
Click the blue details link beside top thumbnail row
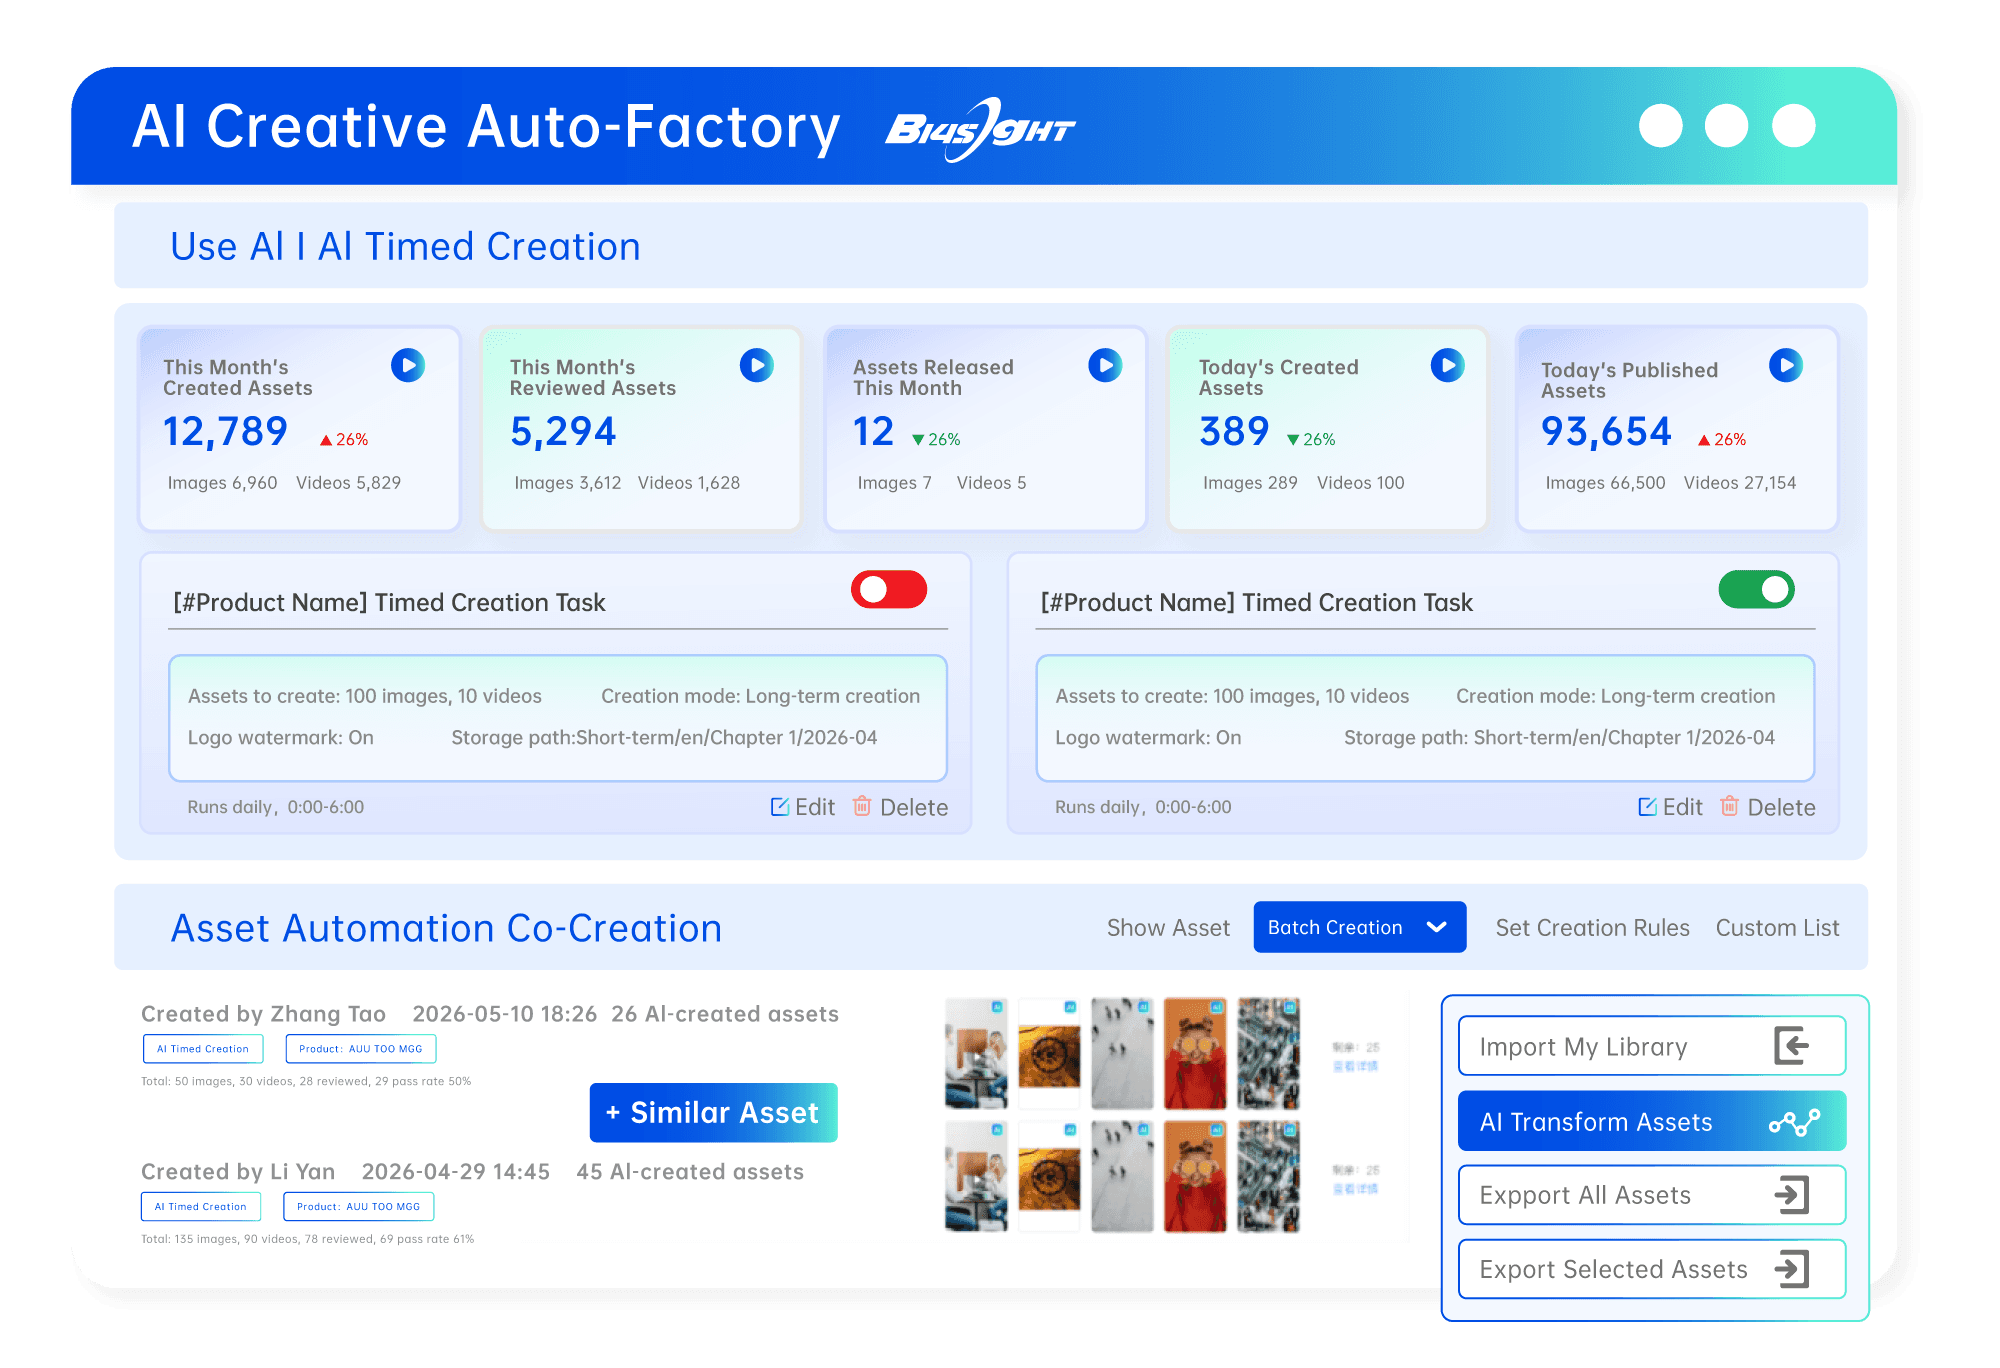tap(1355, 1066)
